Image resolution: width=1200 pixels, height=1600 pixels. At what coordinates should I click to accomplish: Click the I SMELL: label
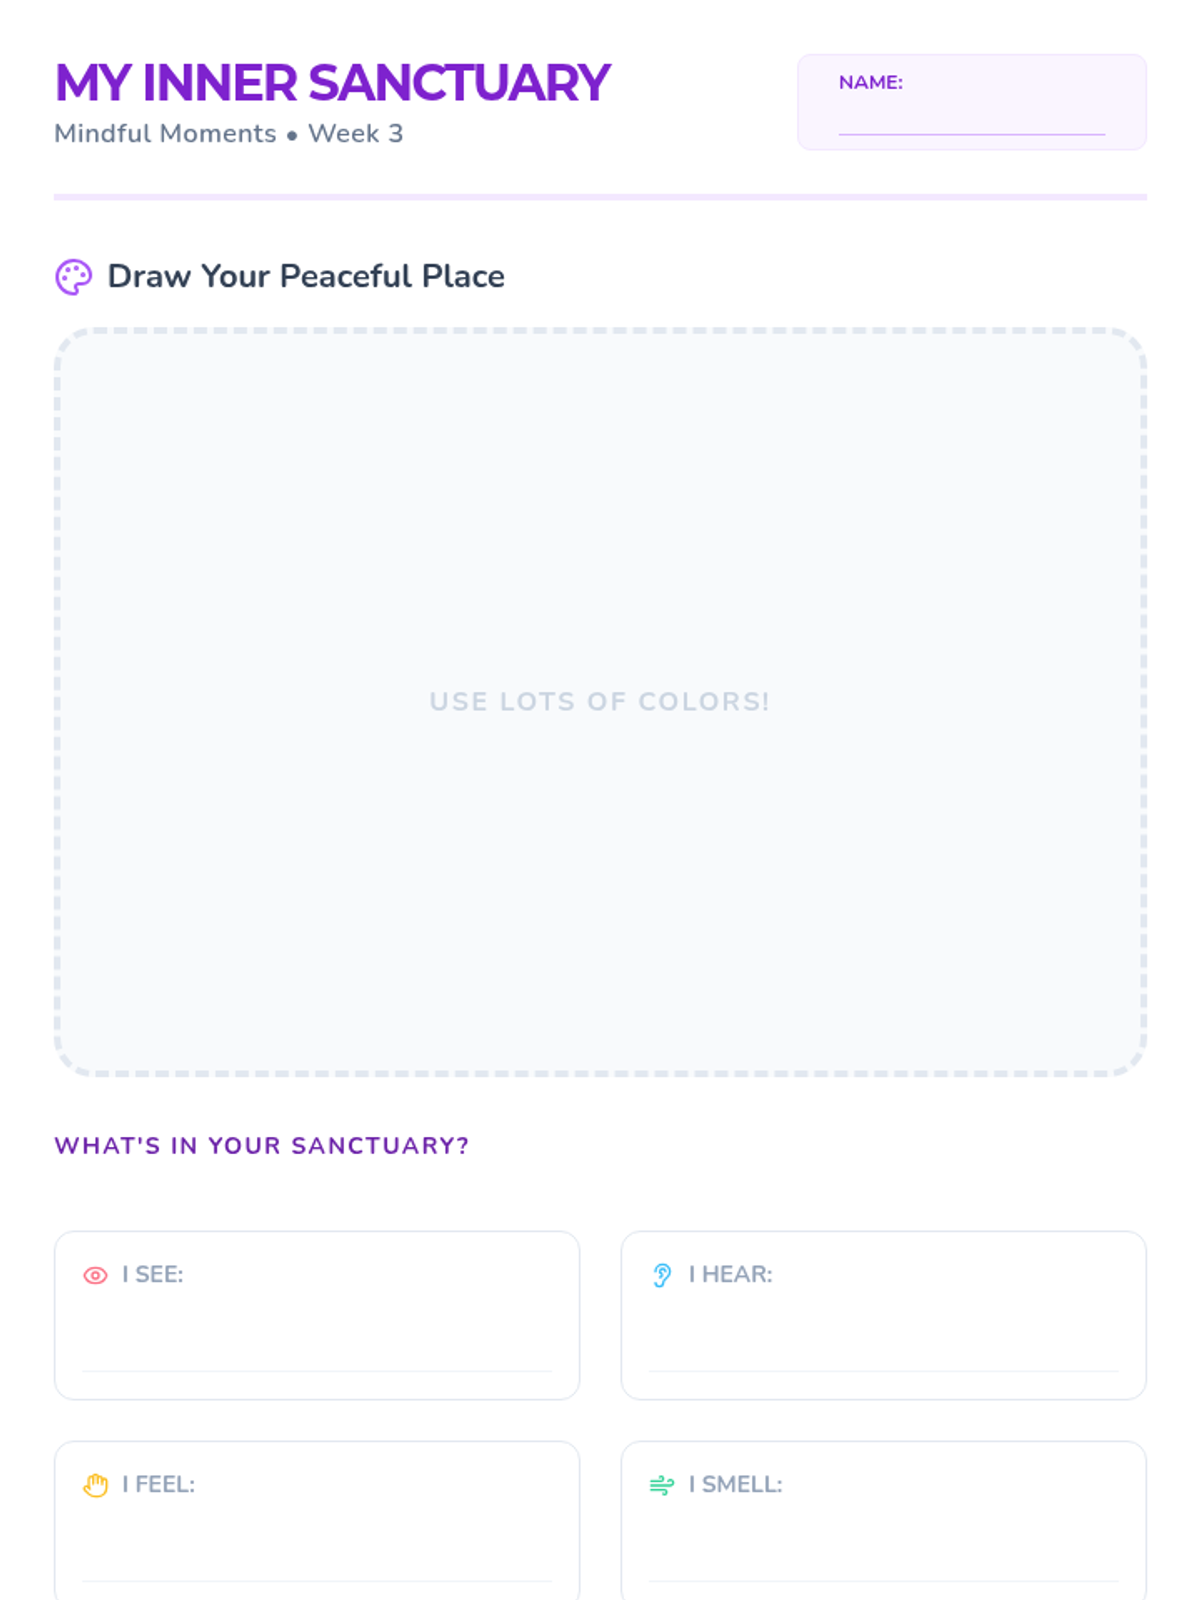[x=735, y=1485]
